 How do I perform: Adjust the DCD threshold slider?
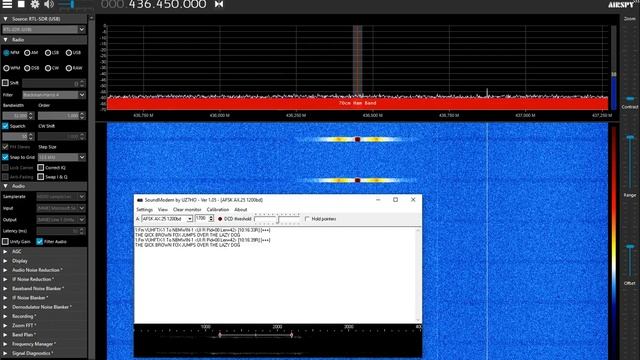[277, 219]
